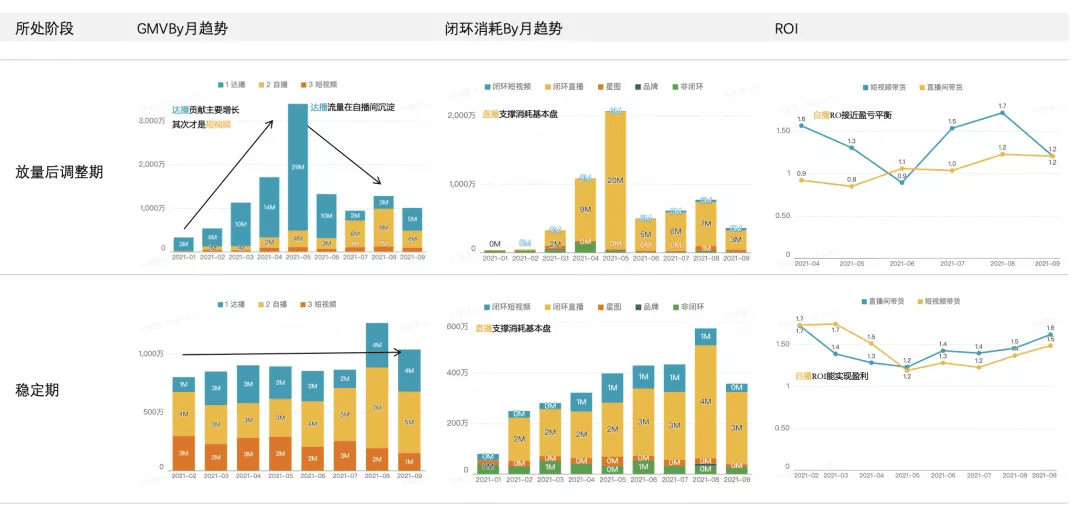This screenshot has height=510, width=1080.
Task: Click 1.5 data point at 2021-07 in 放量后调整期 ROI
Action: click(x=951, y=128)
